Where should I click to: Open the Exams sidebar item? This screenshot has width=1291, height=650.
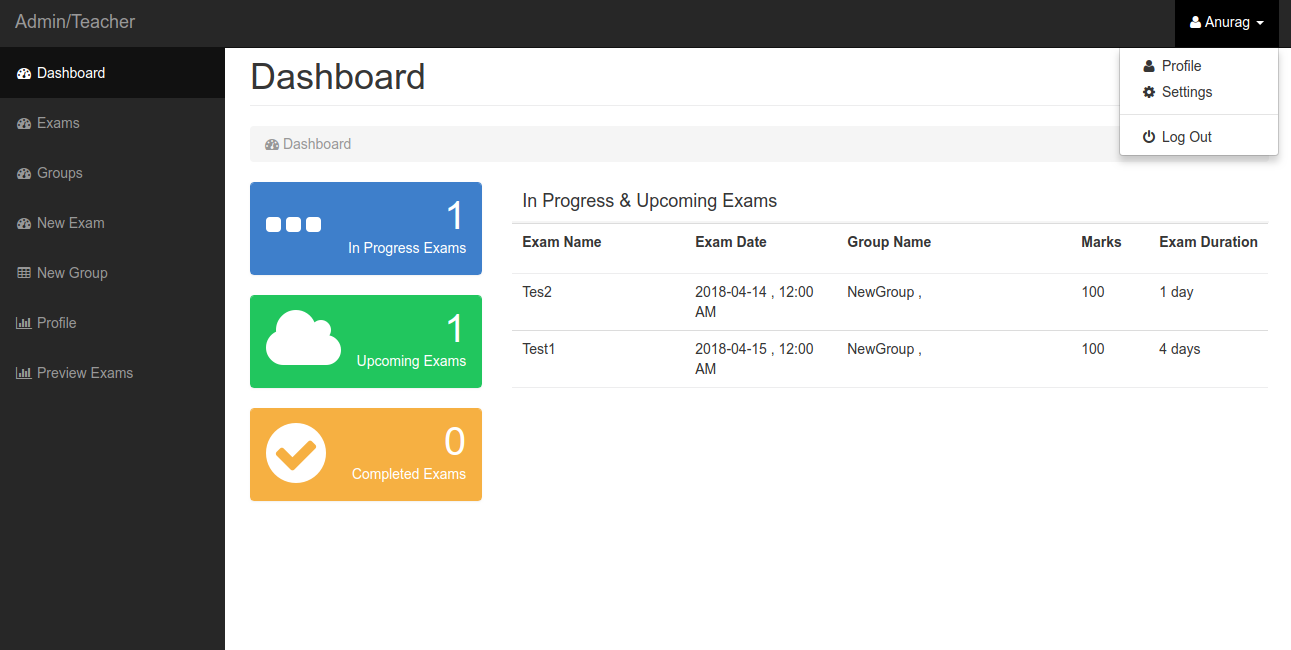pos(112,123)
